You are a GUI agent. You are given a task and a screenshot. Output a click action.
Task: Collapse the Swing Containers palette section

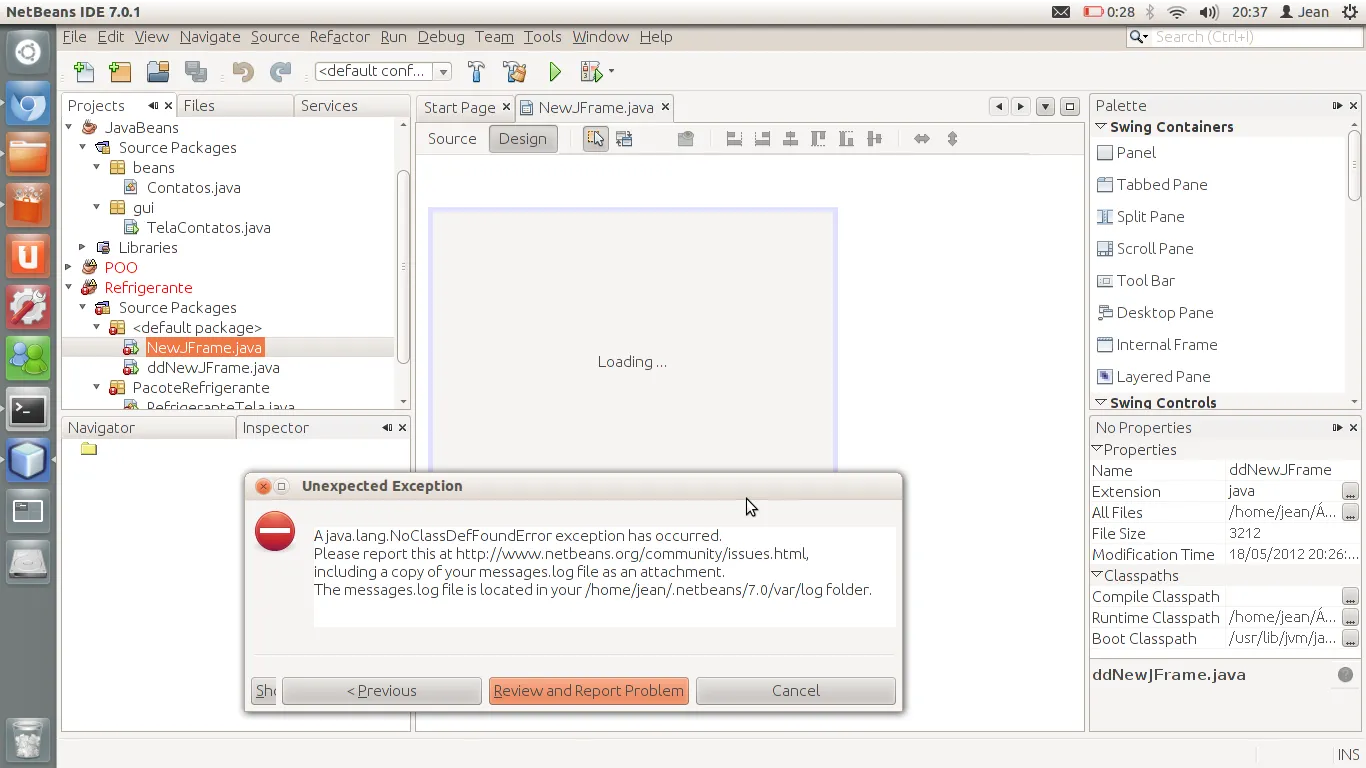point(1101,127)
